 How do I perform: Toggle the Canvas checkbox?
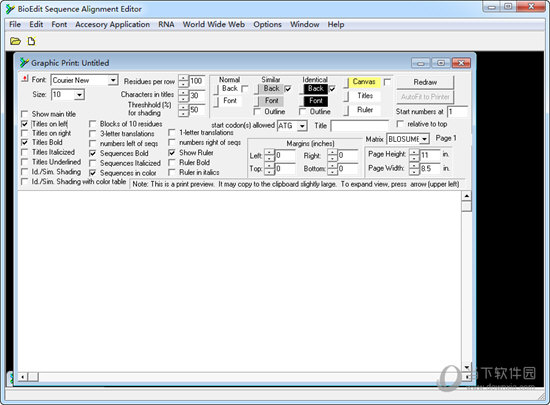(x=387, y=82)
